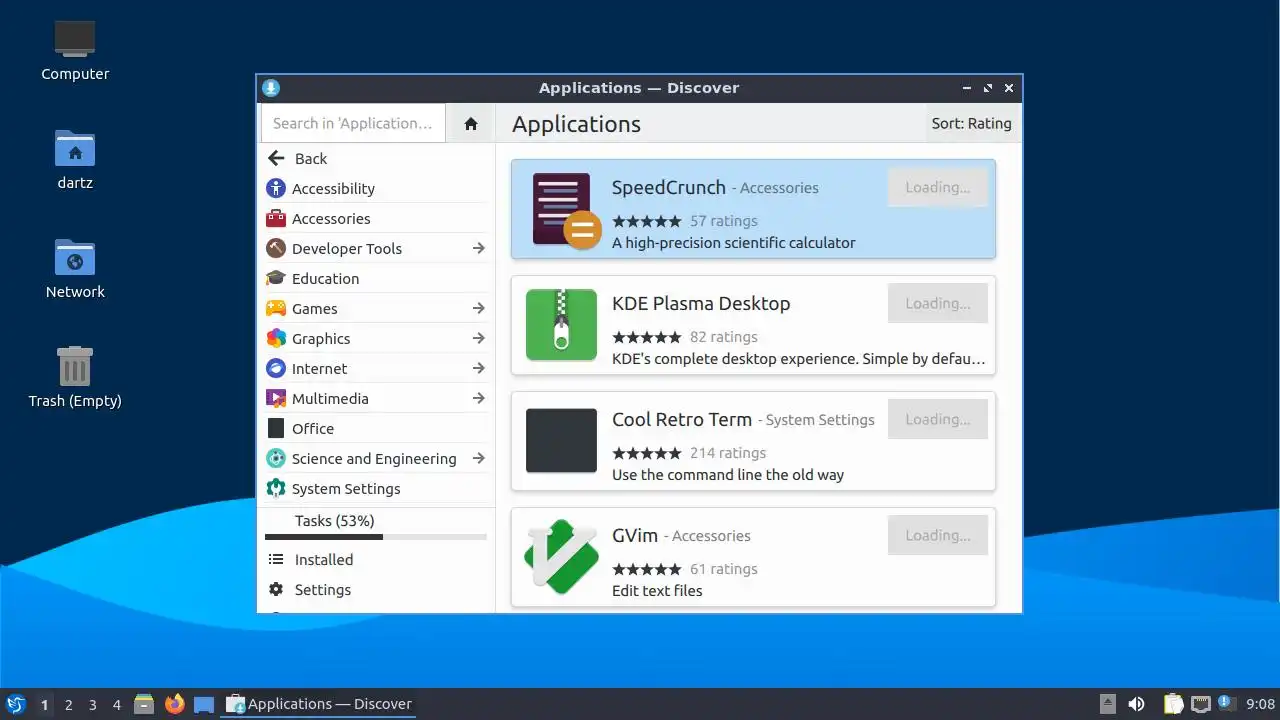Expand the Multimedia submenu arrow
The width and height of the screenshot is (1280, 720).
coord(478,398)
